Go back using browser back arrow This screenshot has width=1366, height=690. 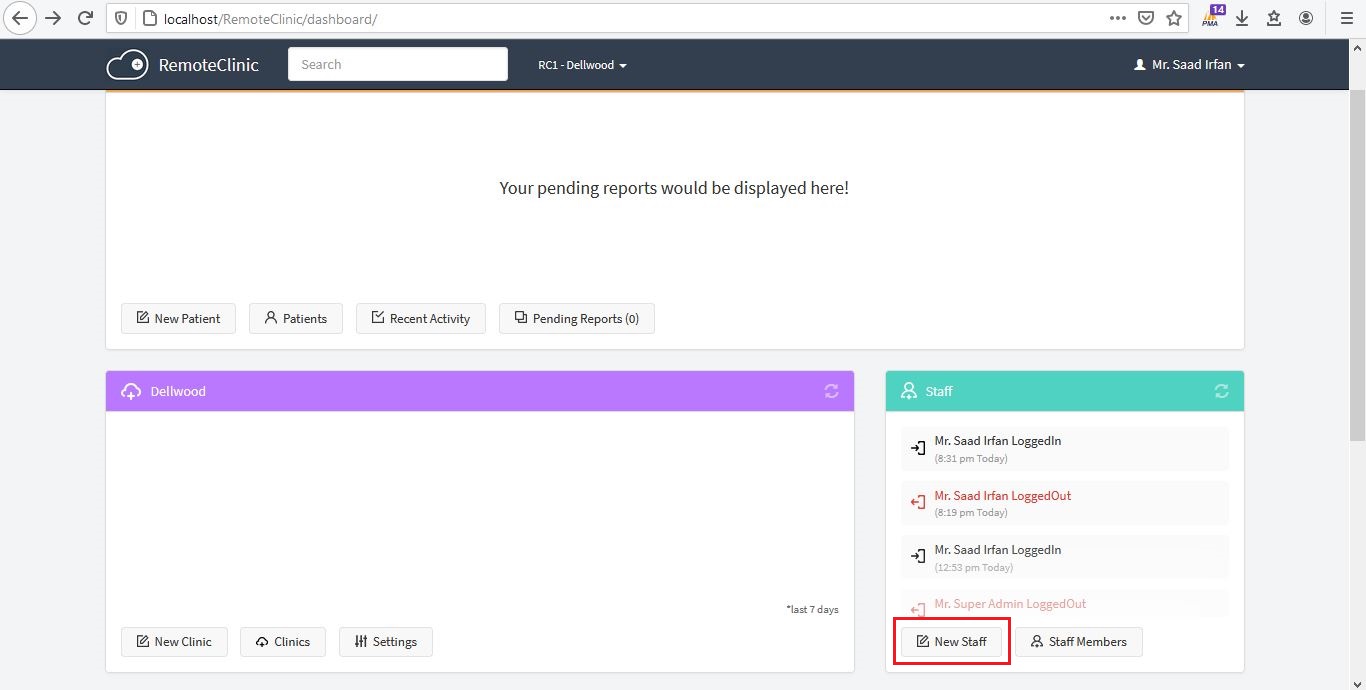pos(20,18)
